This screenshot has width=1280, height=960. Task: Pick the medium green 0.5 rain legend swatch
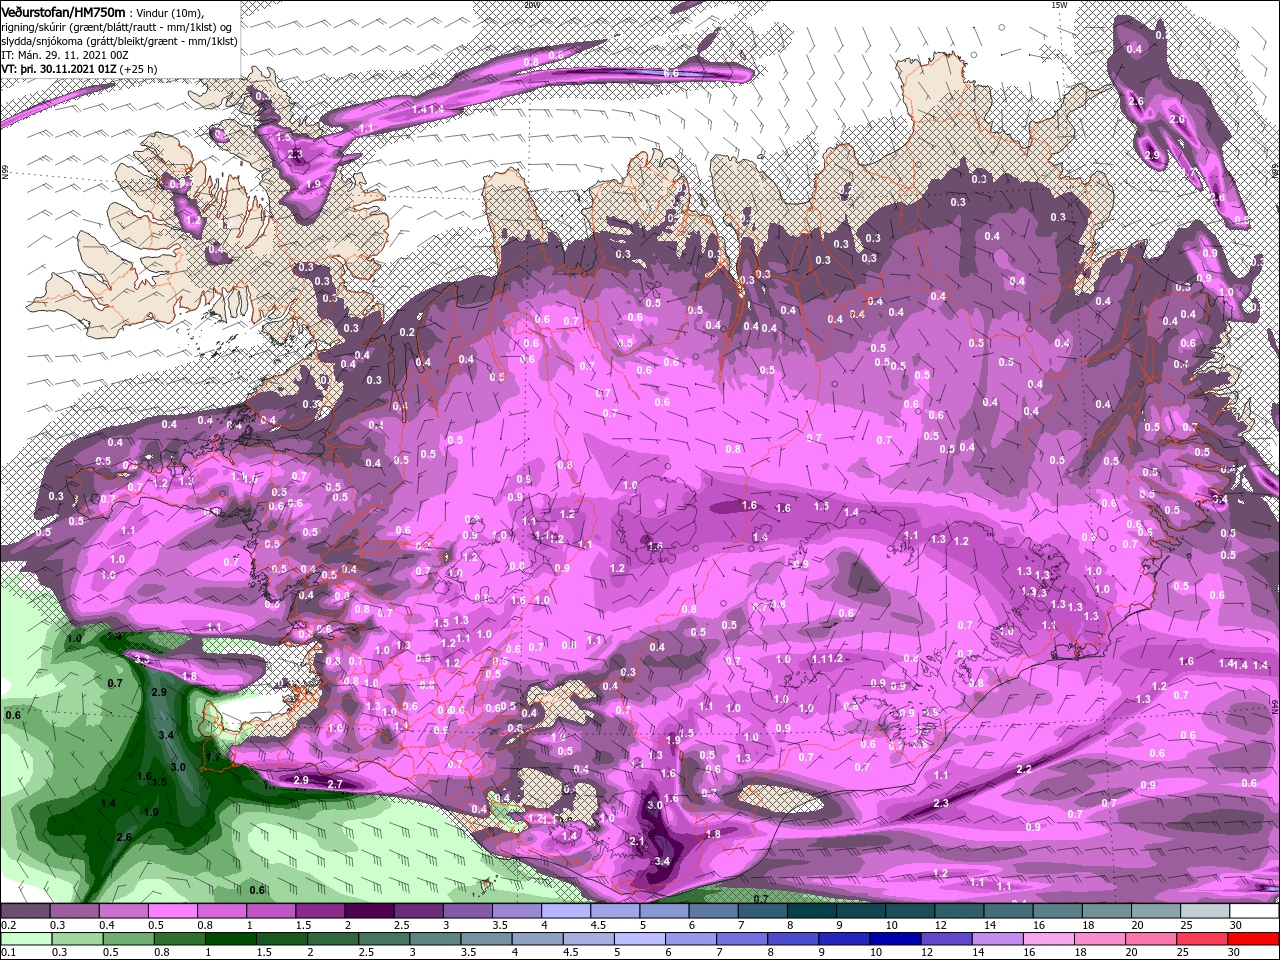[x=128, y=939]
